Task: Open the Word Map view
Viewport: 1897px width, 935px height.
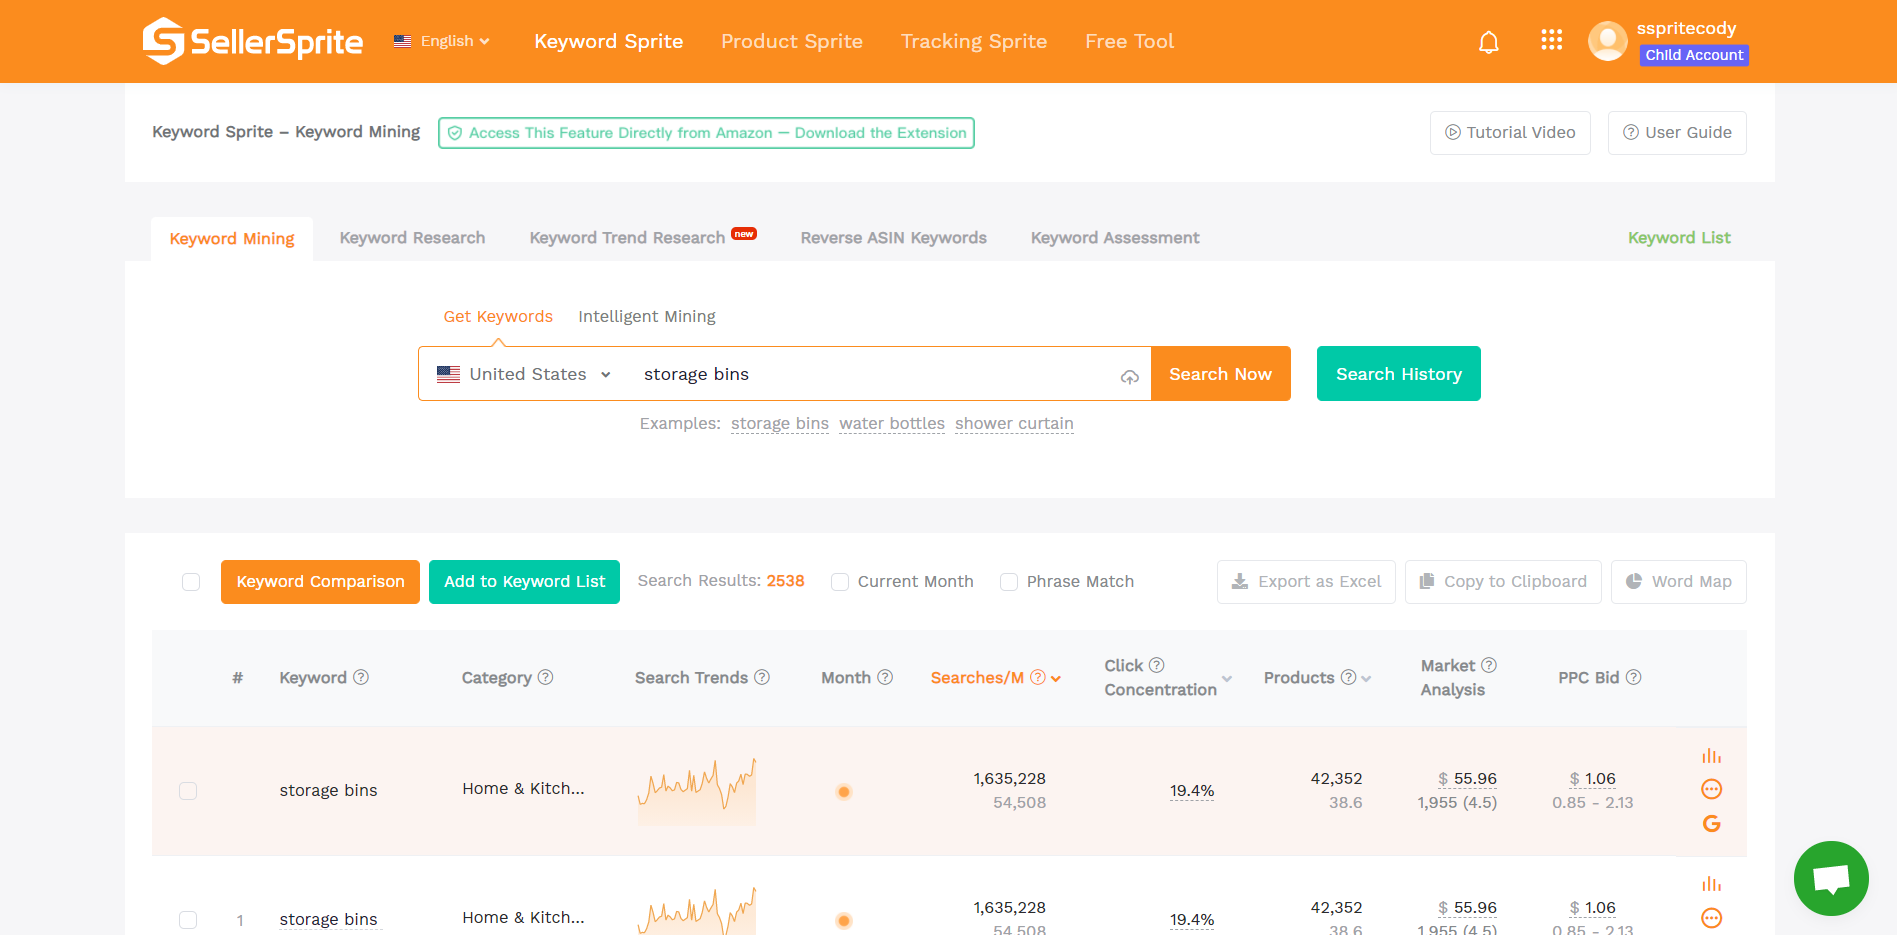Action: [1679, 582]
